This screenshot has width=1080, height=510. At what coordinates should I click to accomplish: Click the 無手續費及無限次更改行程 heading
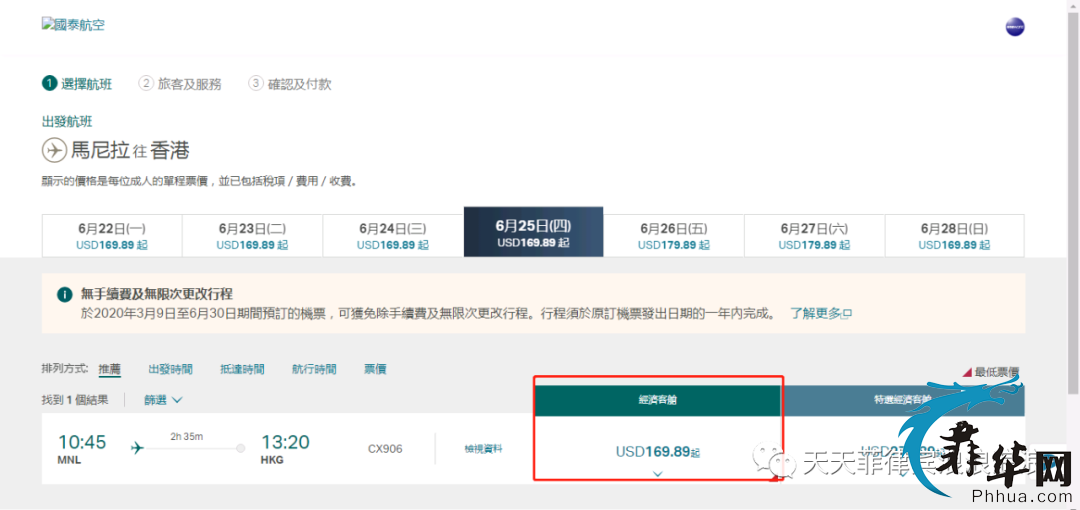coord(156,295)
